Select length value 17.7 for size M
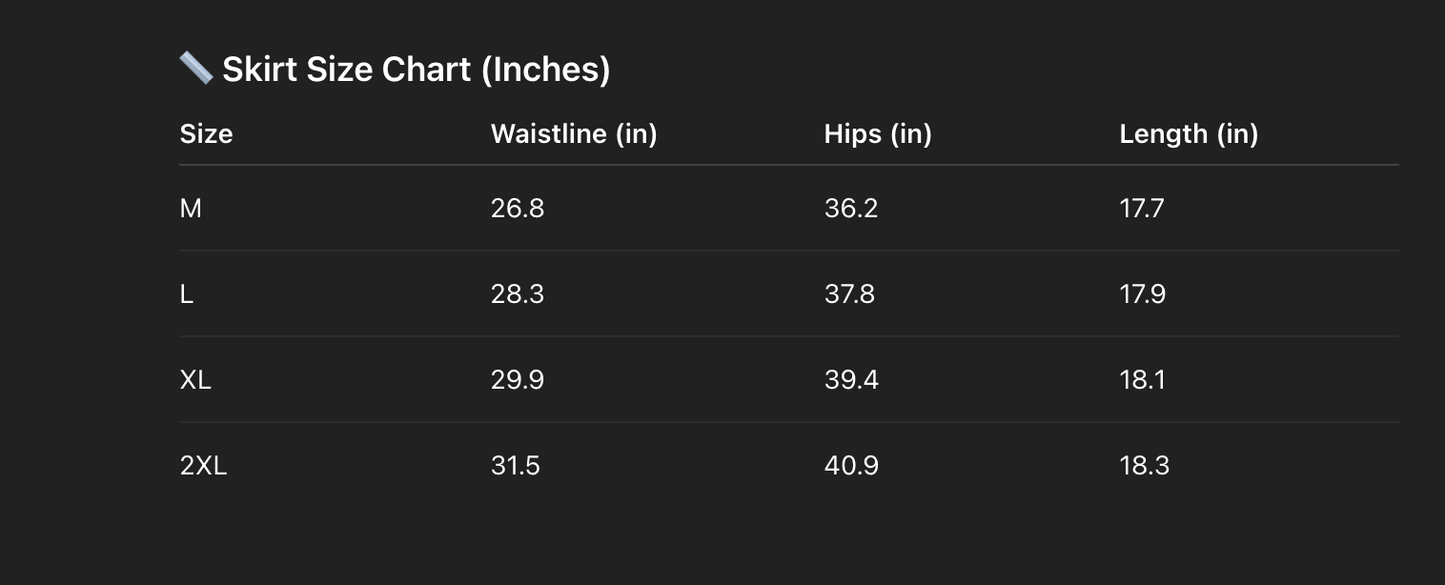This screenshot has height=585, width=1445. 1142,208
